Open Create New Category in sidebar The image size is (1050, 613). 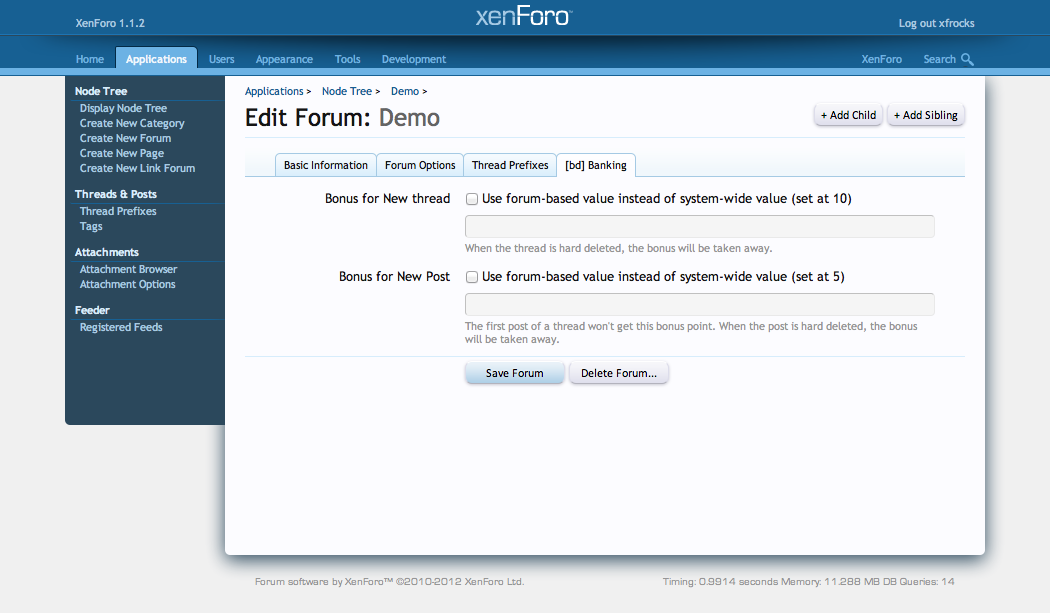click(132, 123)
